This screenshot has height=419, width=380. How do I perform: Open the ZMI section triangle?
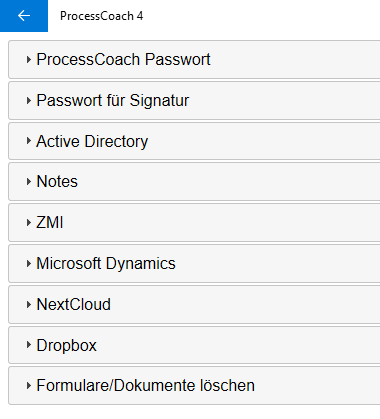(x=29, y=223)
